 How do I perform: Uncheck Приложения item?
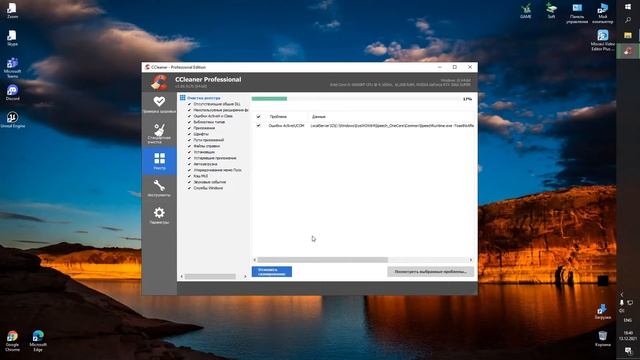coord(189,128)
